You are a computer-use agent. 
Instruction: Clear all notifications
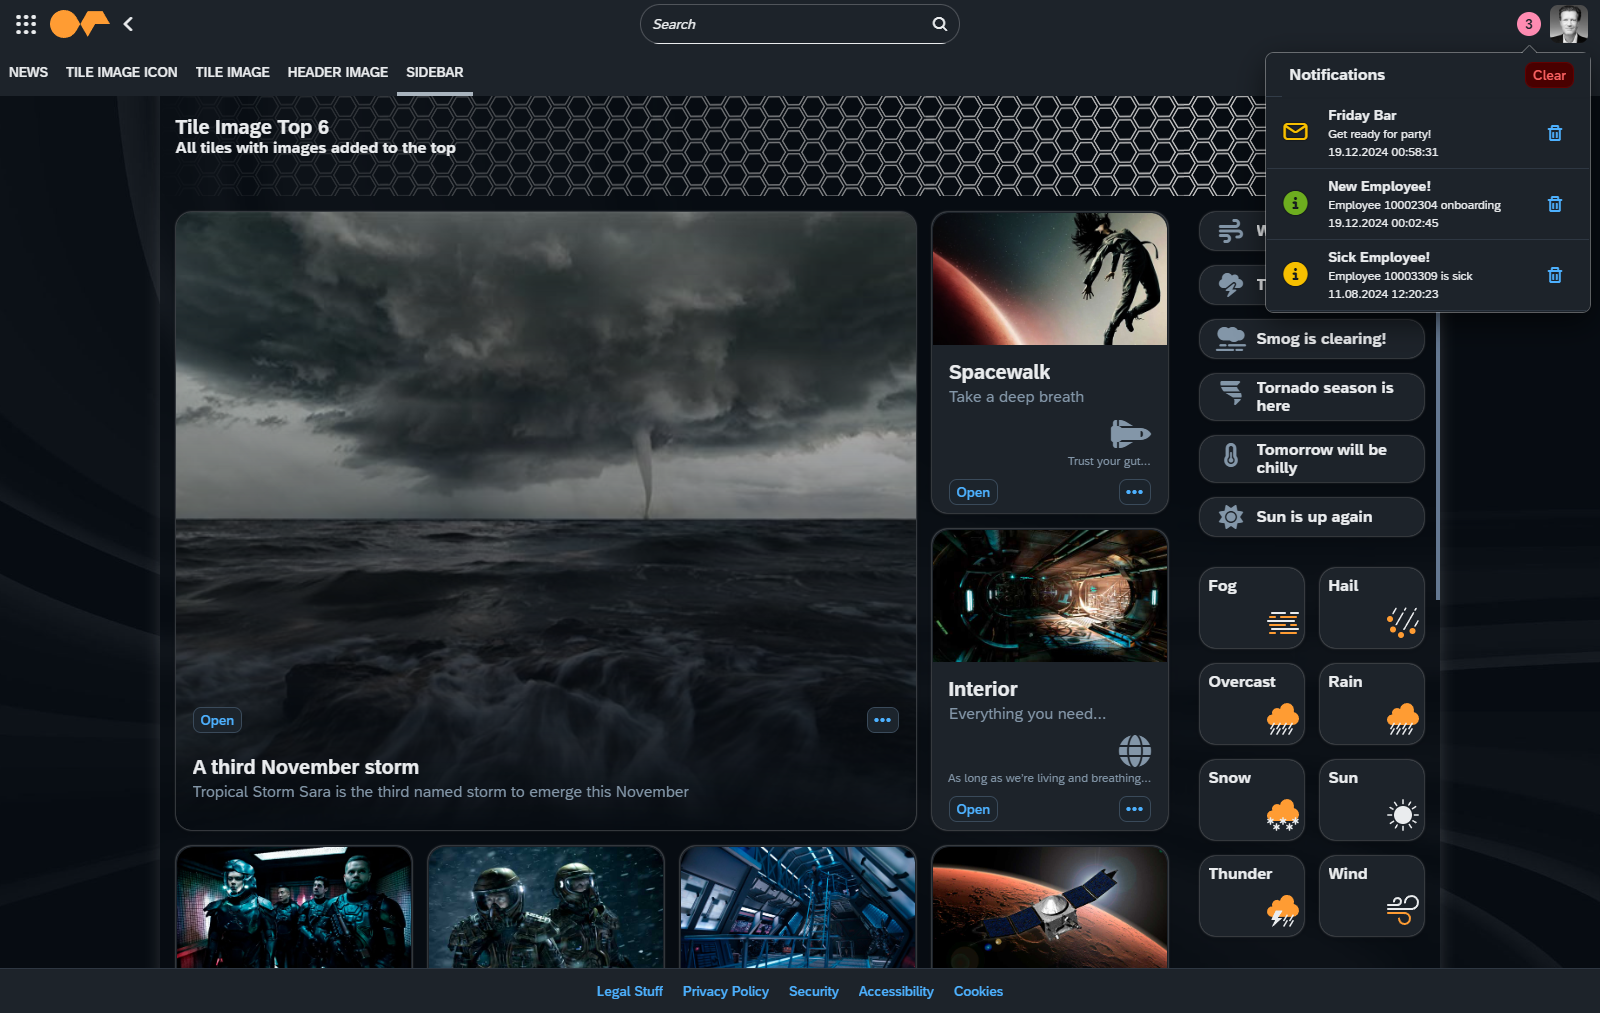click(x=1548, y=75)
